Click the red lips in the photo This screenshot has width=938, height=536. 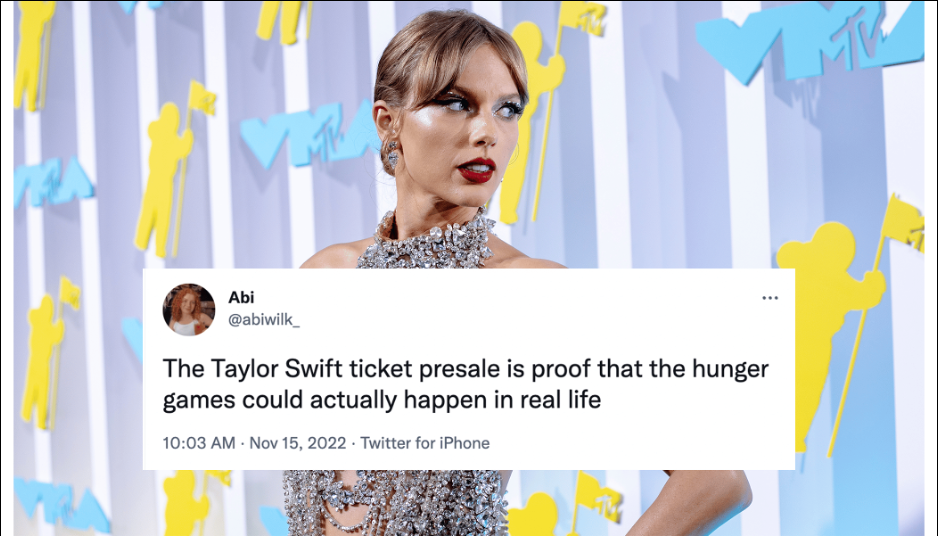(477, 170)
